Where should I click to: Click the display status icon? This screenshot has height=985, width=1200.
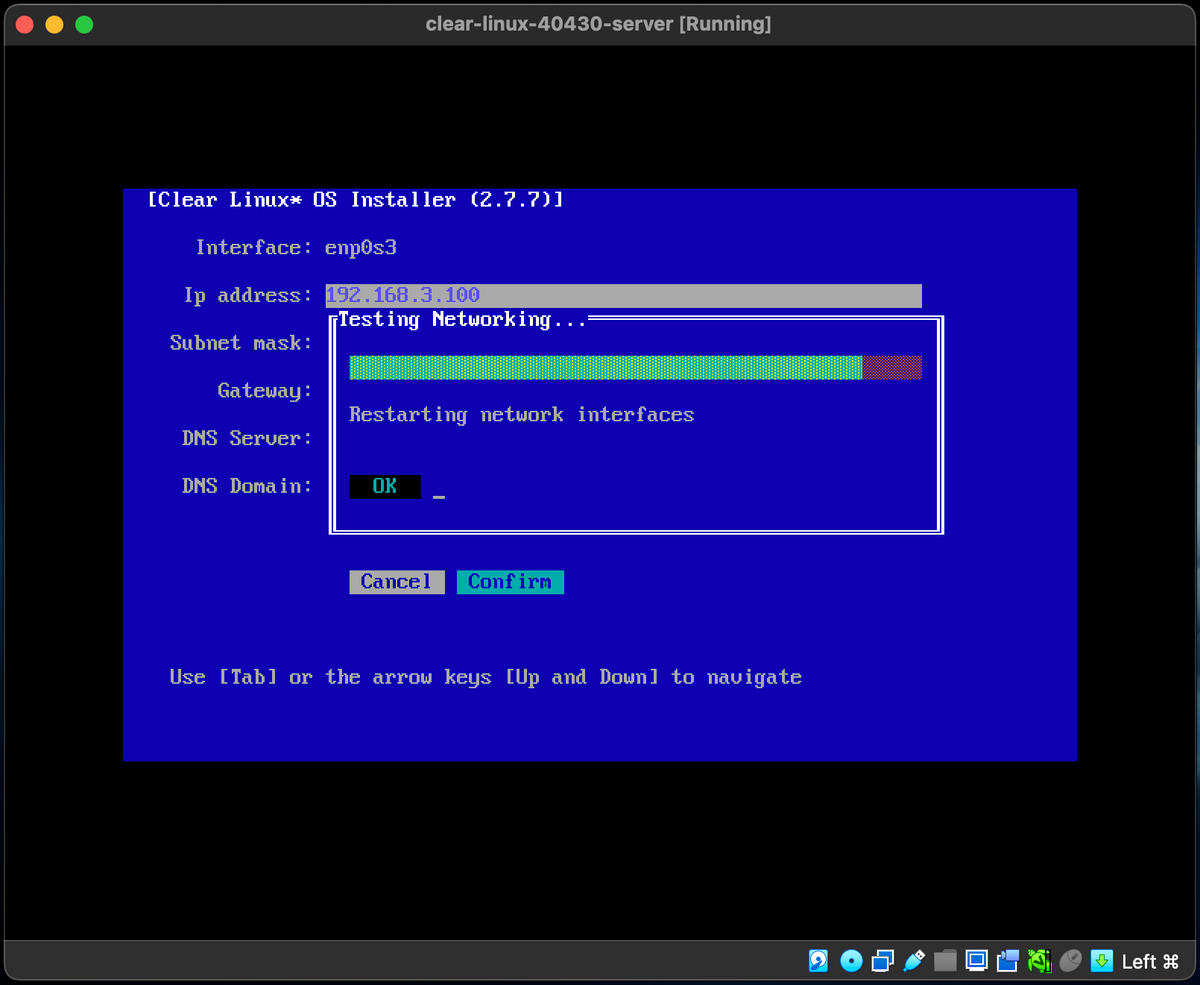click(977, 961)
